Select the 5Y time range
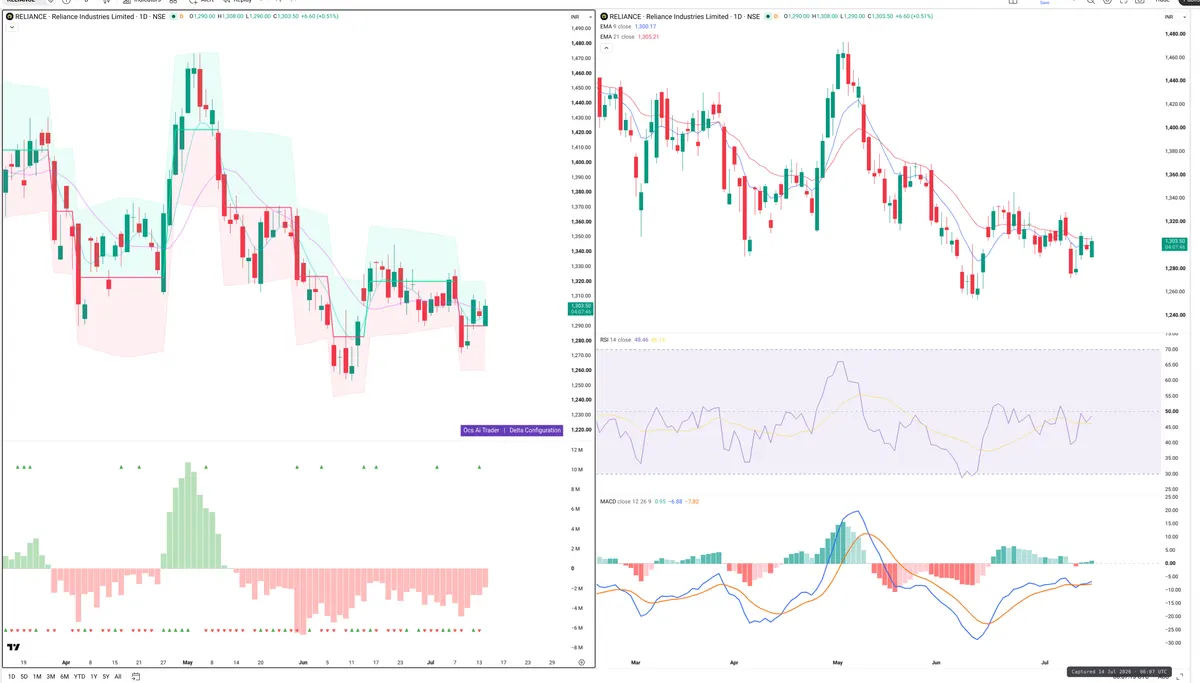This screenshot has width=1200, height=683. pos(106,677)
